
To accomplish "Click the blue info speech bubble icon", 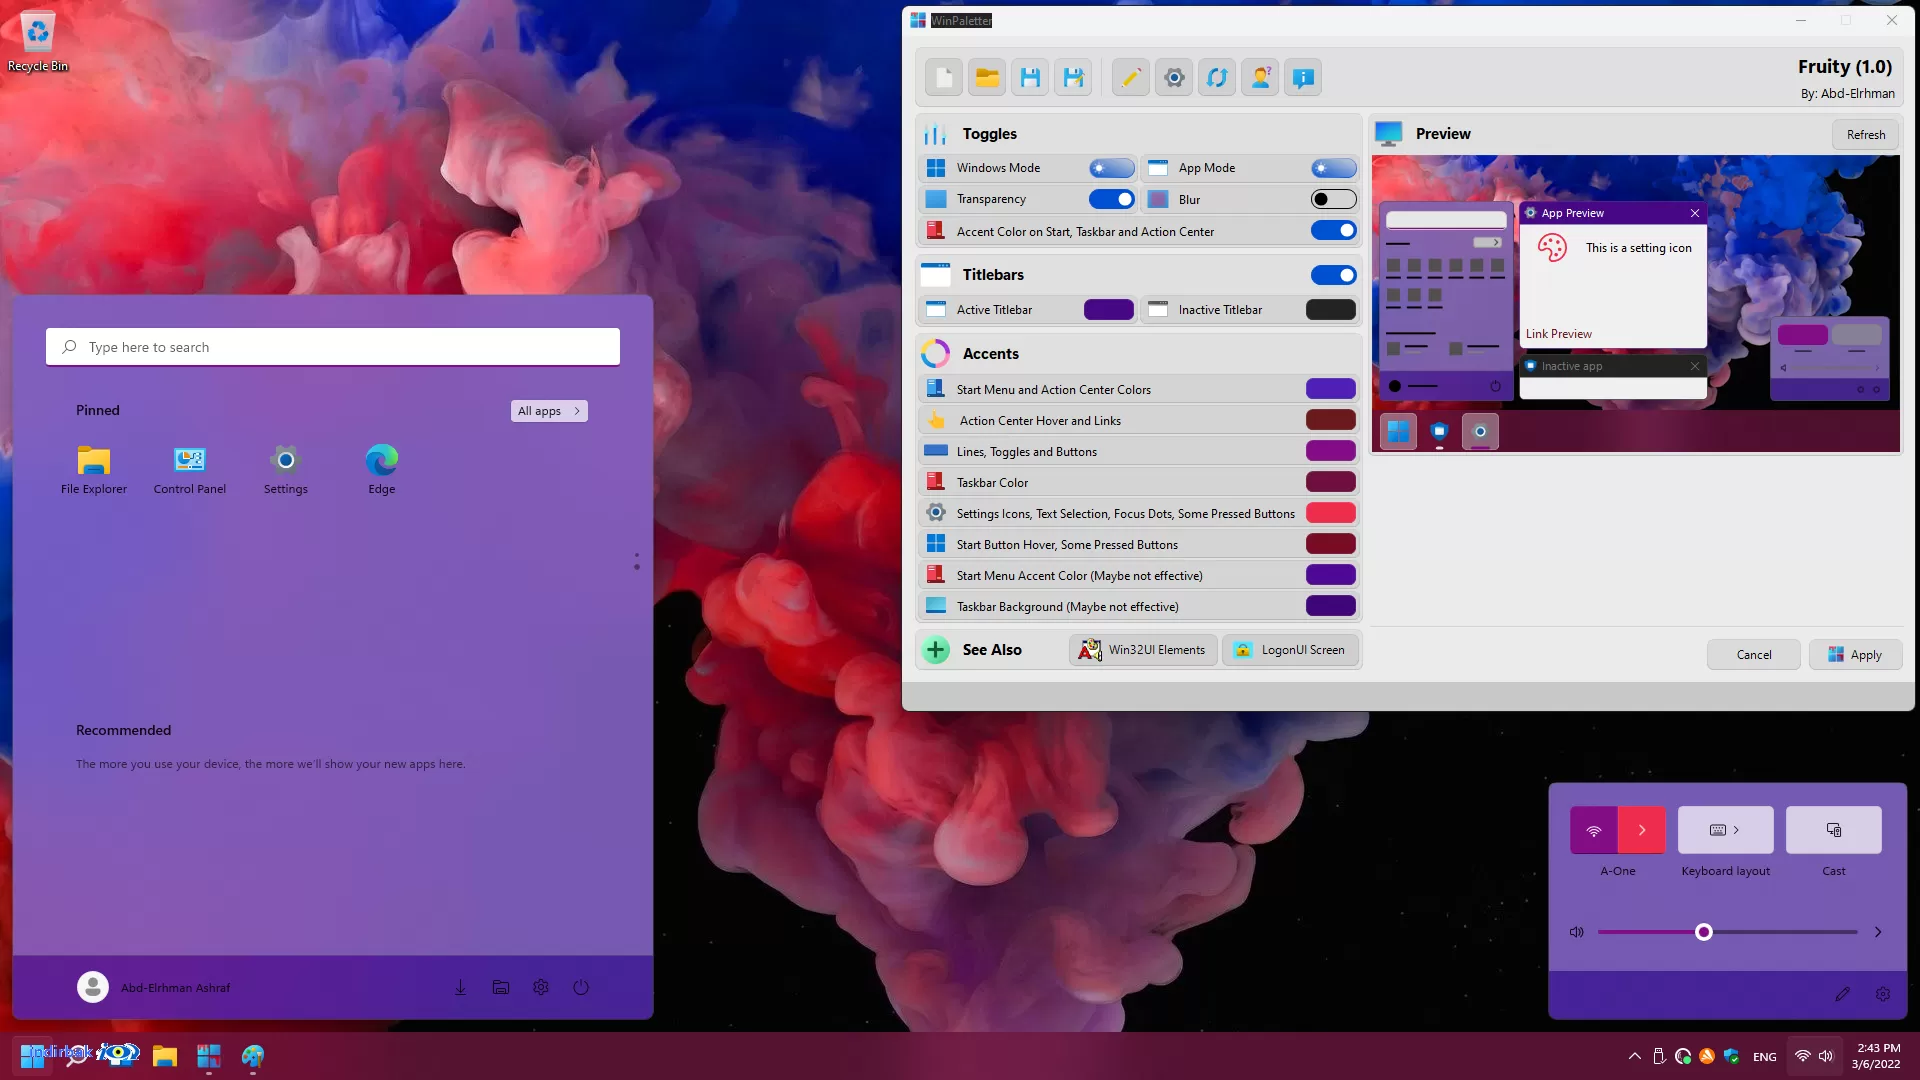I will (1303, 78).
